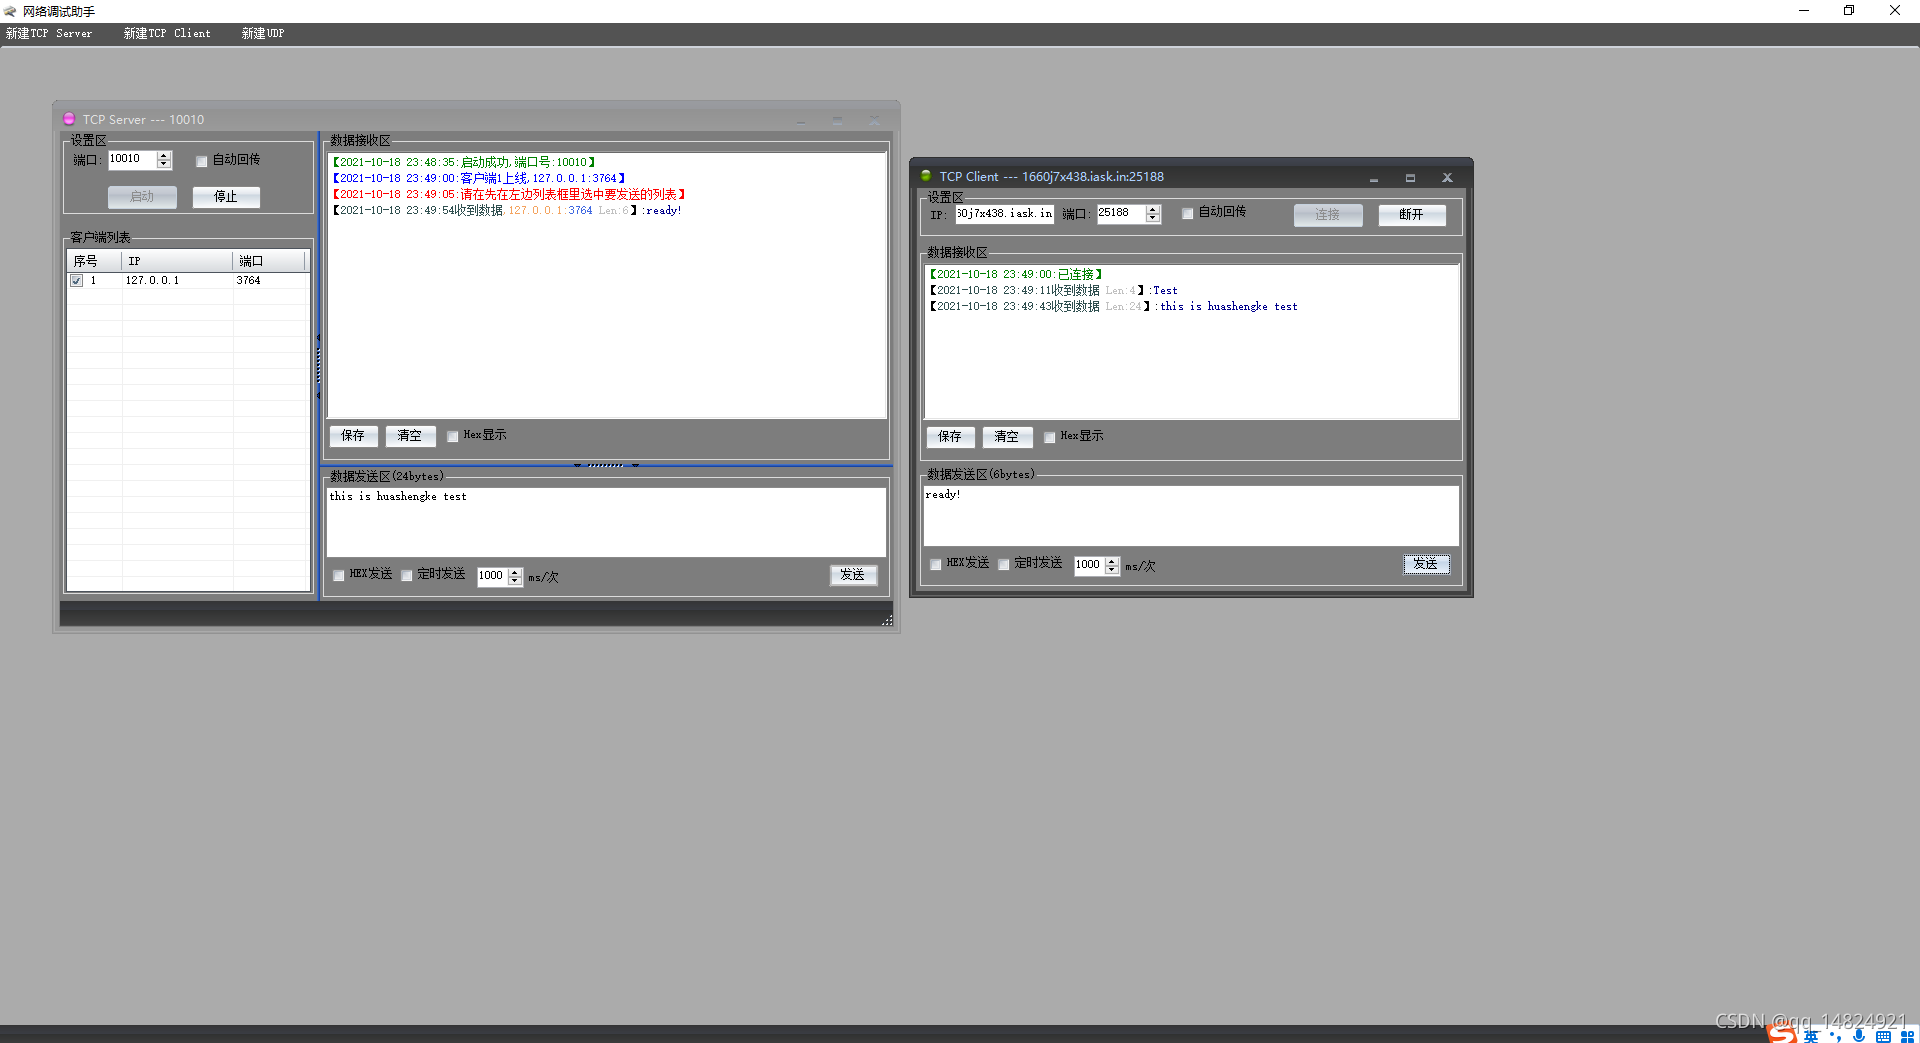
Task: Enable 自动回传 in TCP Server settings
Action: point(202,161)
